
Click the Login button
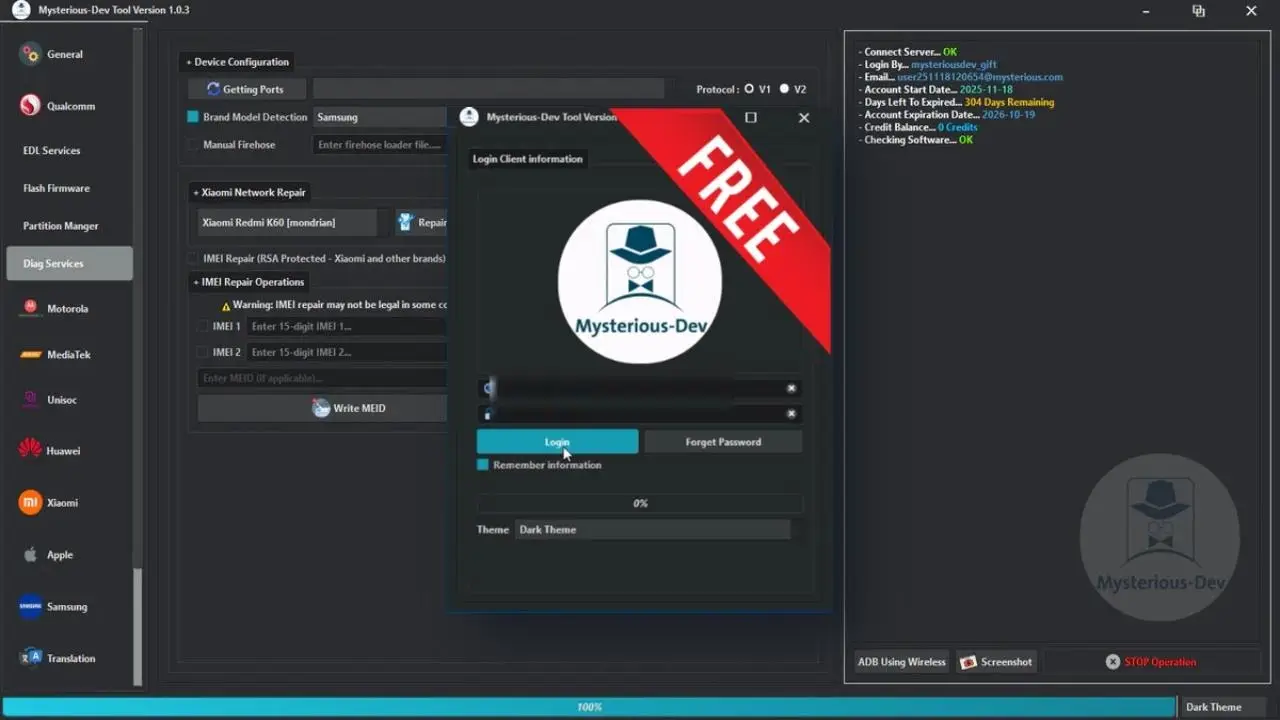(x=557, y=442)
